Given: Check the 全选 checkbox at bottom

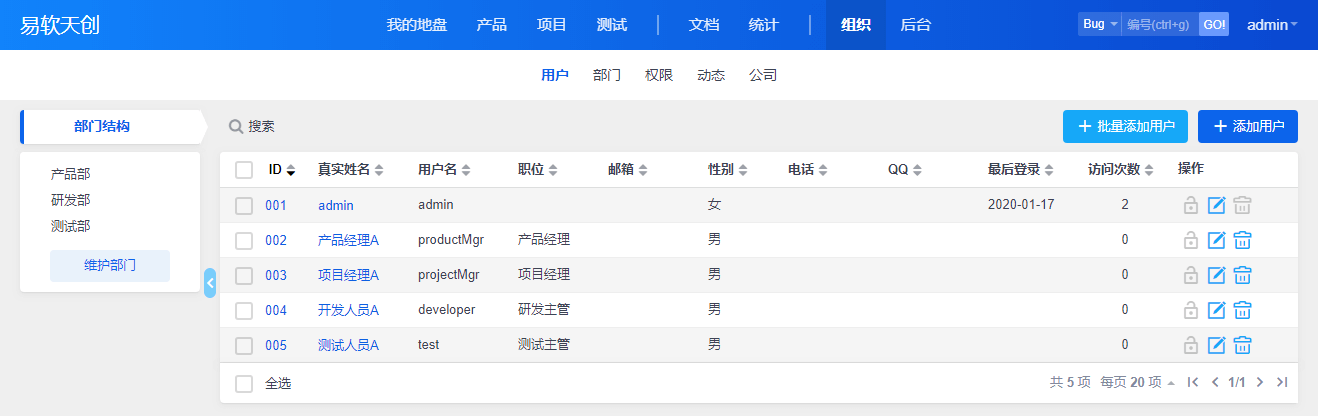Looking at the screenshot, I should click(244, 383).
